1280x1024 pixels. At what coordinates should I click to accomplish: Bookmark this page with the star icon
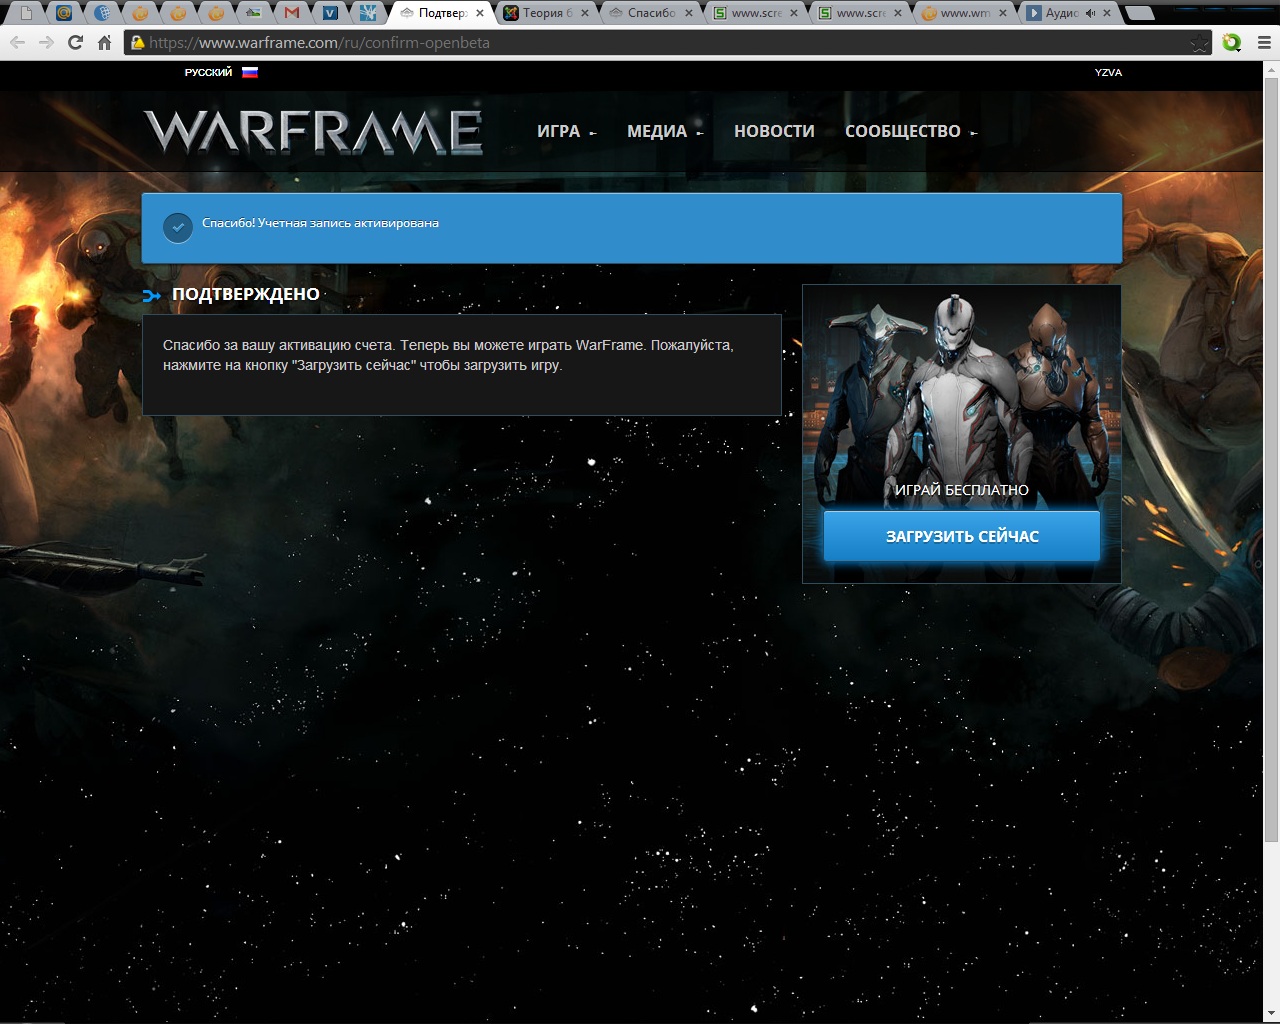(x=1200, y=43)
